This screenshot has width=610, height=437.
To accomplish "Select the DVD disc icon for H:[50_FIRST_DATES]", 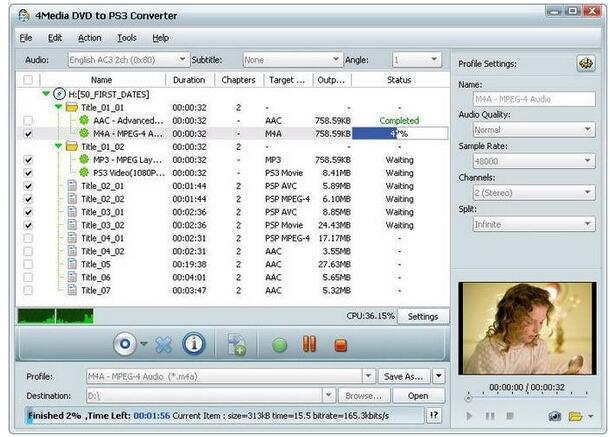I will pyautogui.click(x=59, y=94).
